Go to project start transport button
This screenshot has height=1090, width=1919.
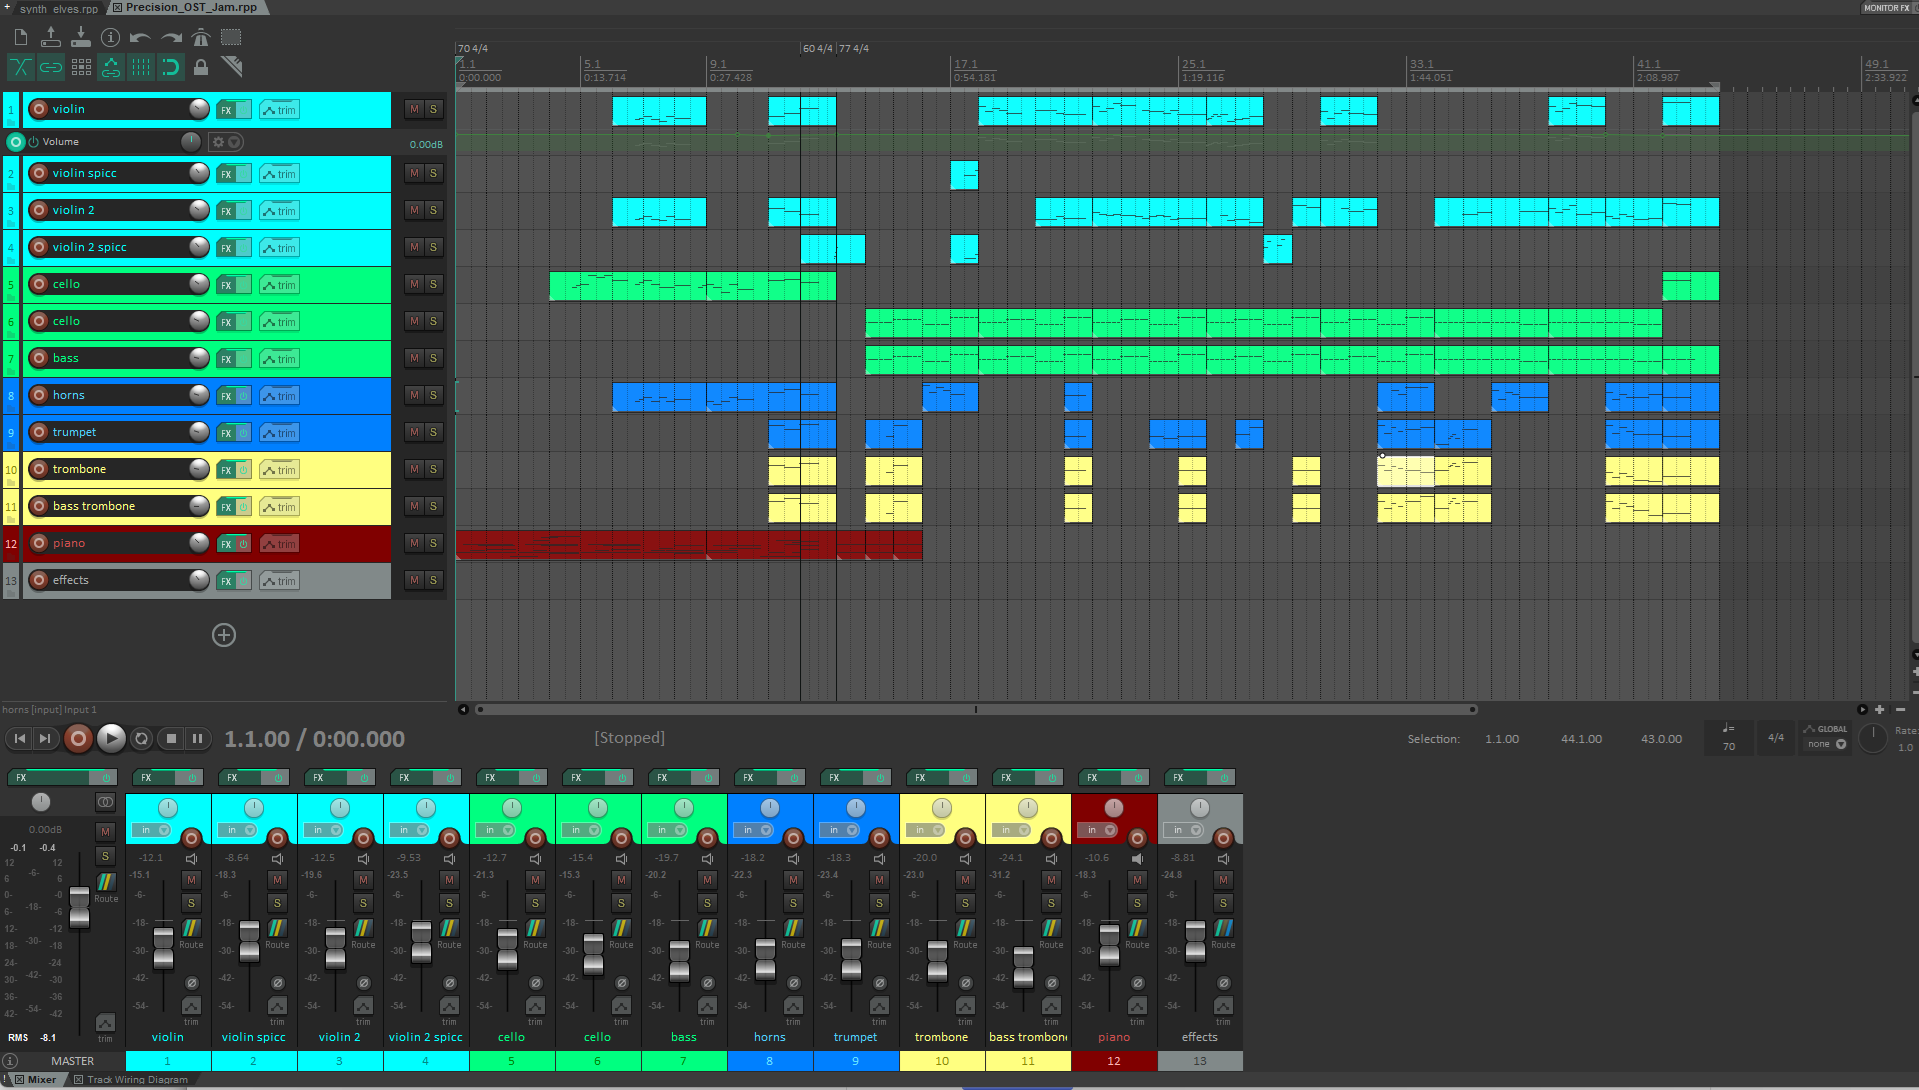pyautogui.click(x=20, y=739)
